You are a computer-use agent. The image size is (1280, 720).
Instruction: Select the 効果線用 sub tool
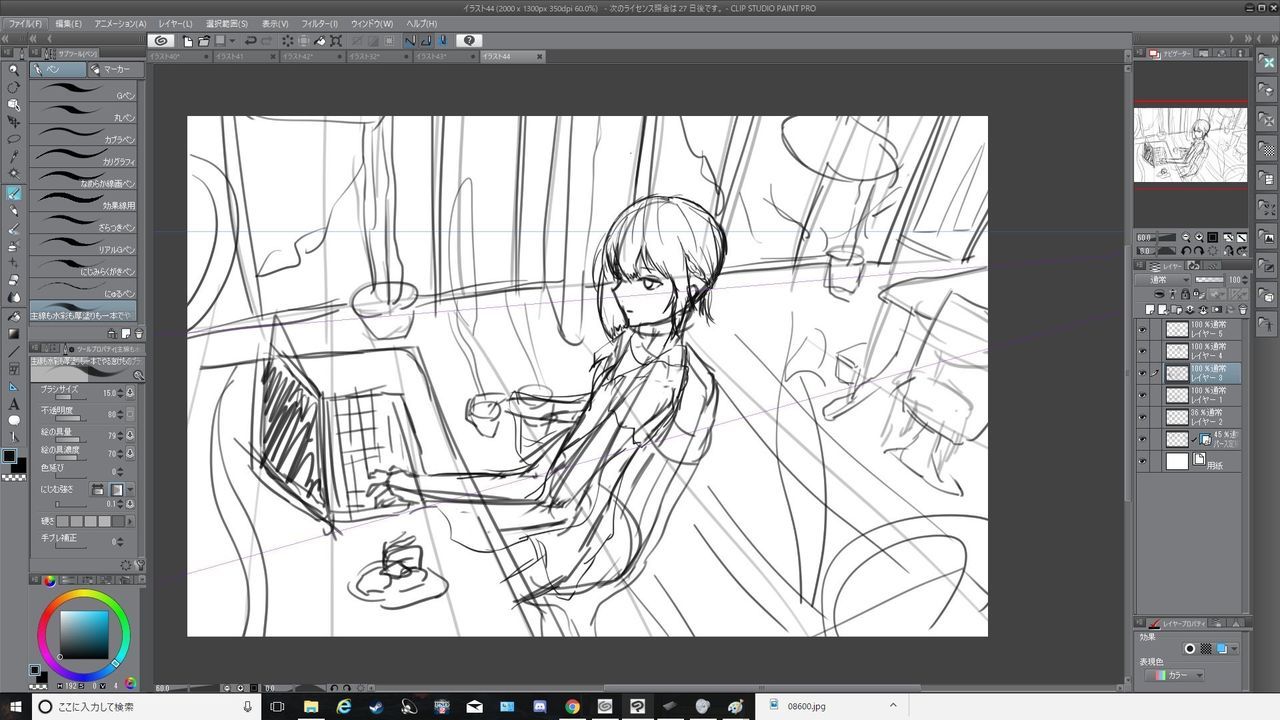pyautogui.click(x=83, y=202)
